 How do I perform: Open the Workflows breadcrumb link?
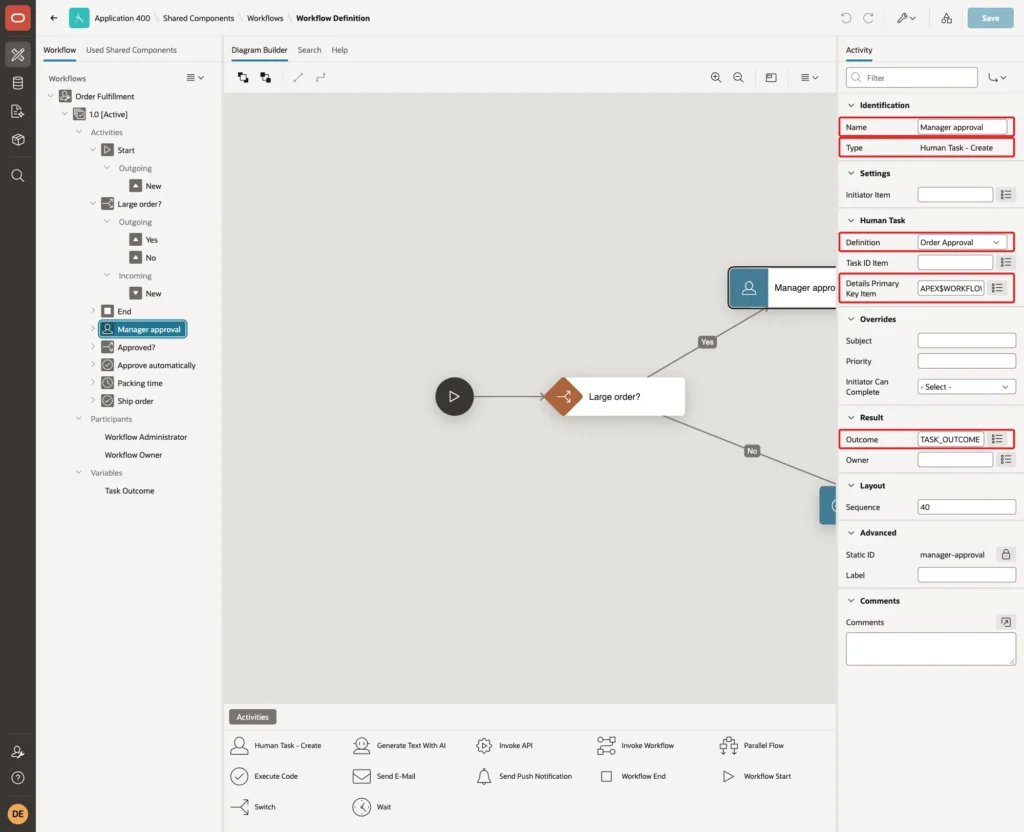[x=265, y=18]
